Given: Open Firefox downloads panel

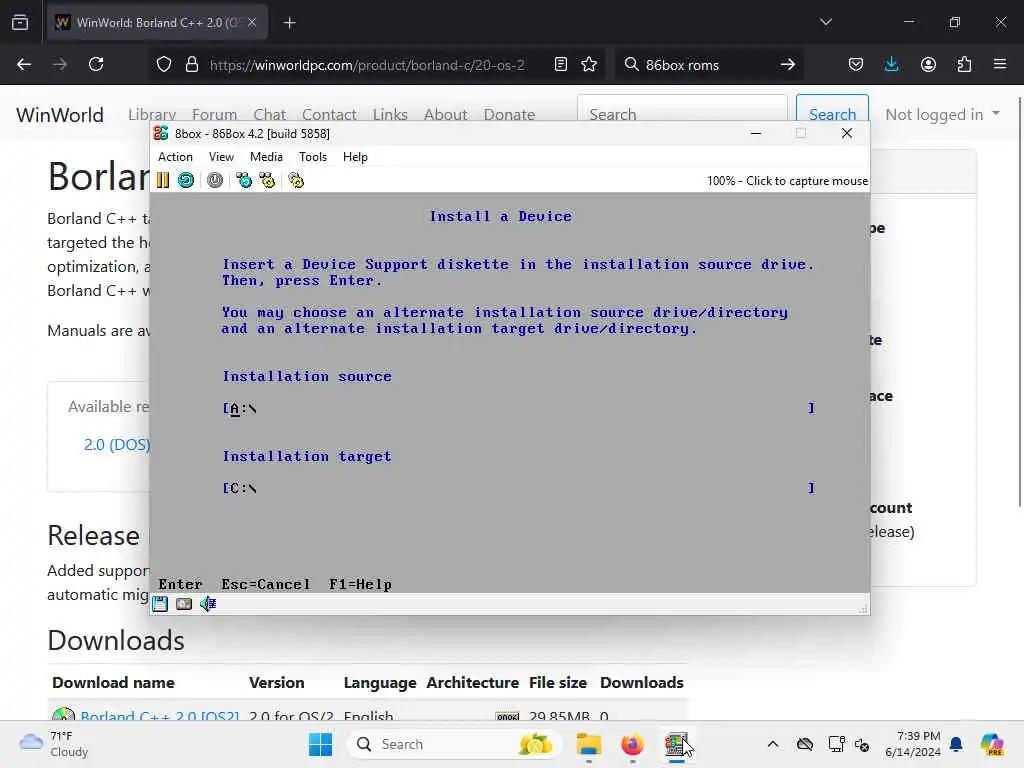Looking at the screenshot, I should pos(891,64).
